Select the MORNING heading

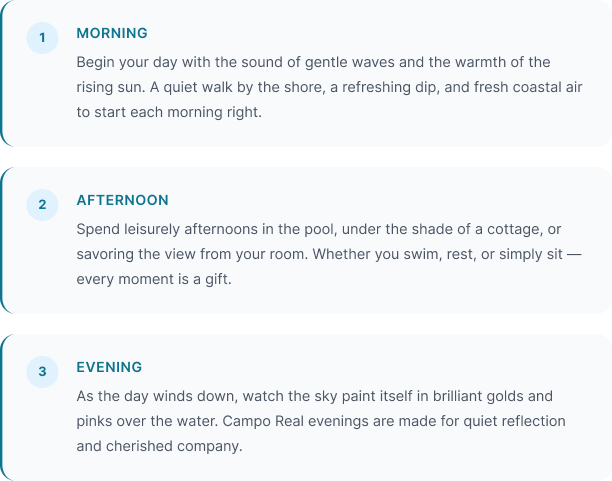click(112, 33)
